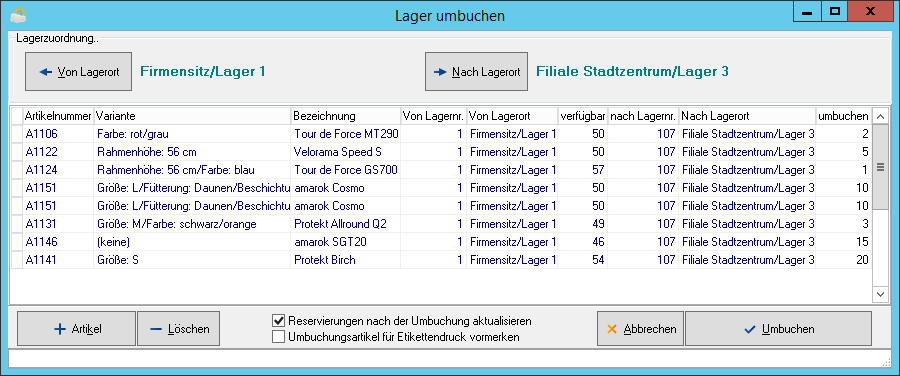Enable Umbuchungsartikel für Etikettendruck vormerken checkbox
Image resolution: width=900 pixels, height=376 pixels.
click(x=278, y=337)
